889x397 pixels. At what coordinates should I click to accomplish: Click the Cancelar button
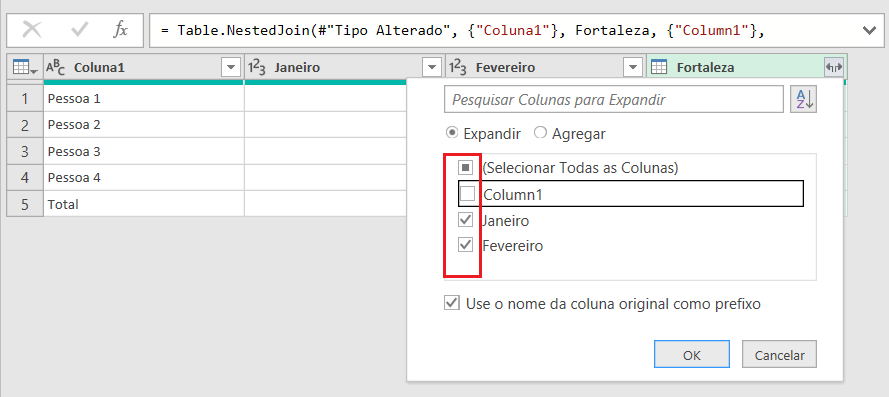779,355
